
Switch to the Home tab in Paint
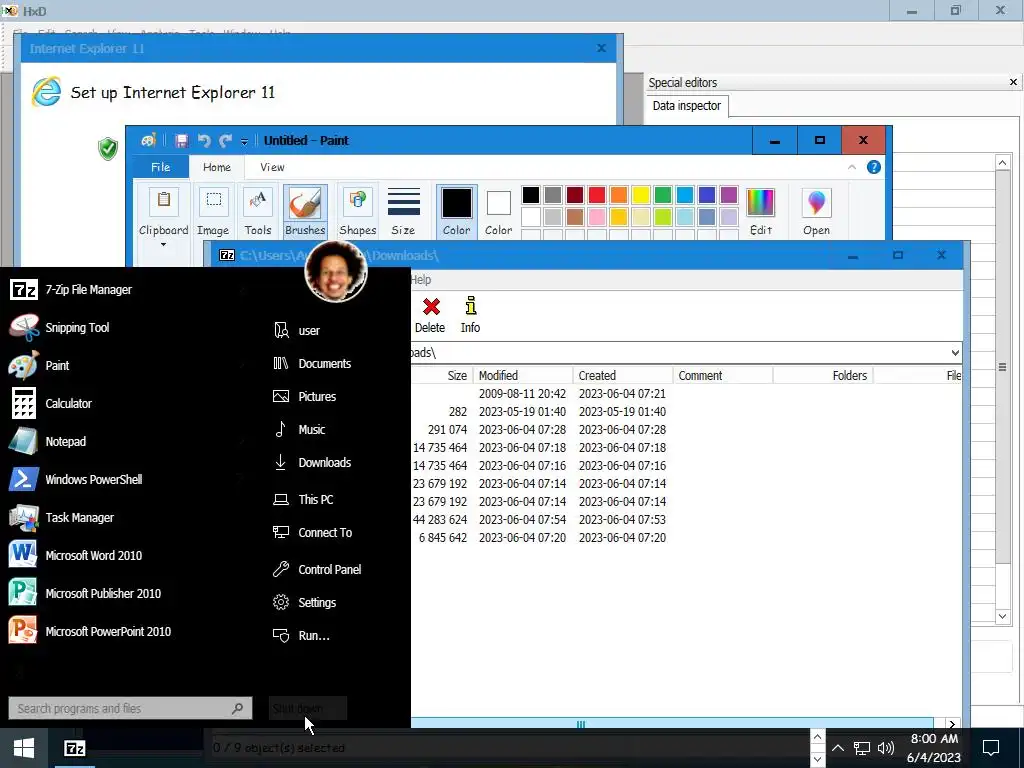pyautogui.click(x=217, y=167)
